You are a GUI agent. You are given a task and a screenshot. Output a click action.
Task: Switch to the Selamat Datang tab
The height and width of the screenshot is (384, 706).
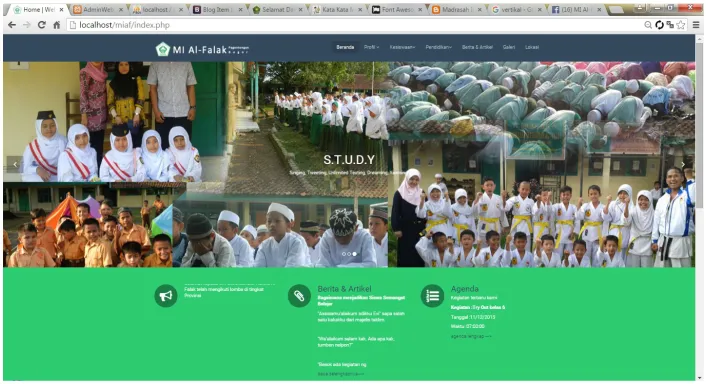point(275,9)
